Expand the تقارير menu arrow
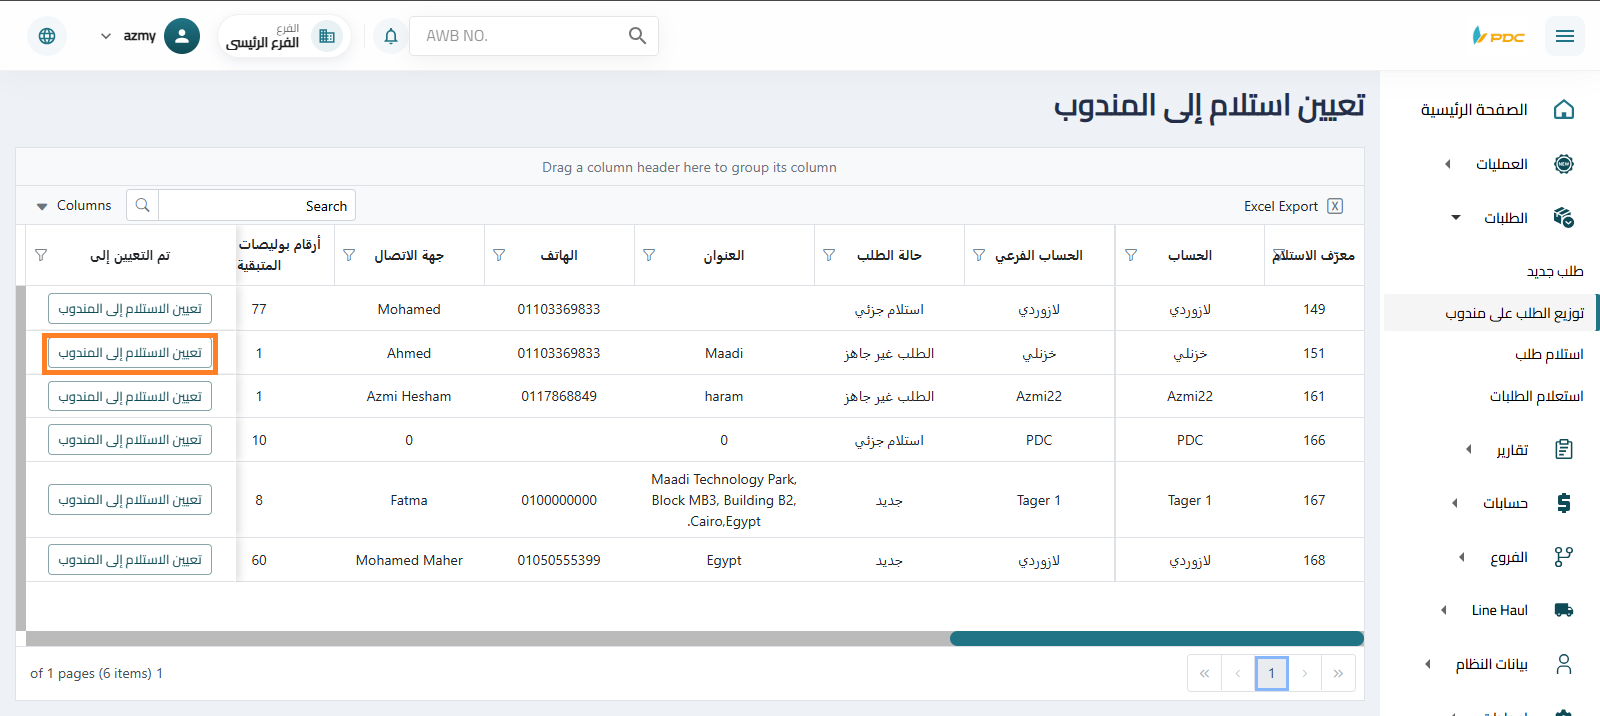Screen dimensions: 1600x716 1468,450
